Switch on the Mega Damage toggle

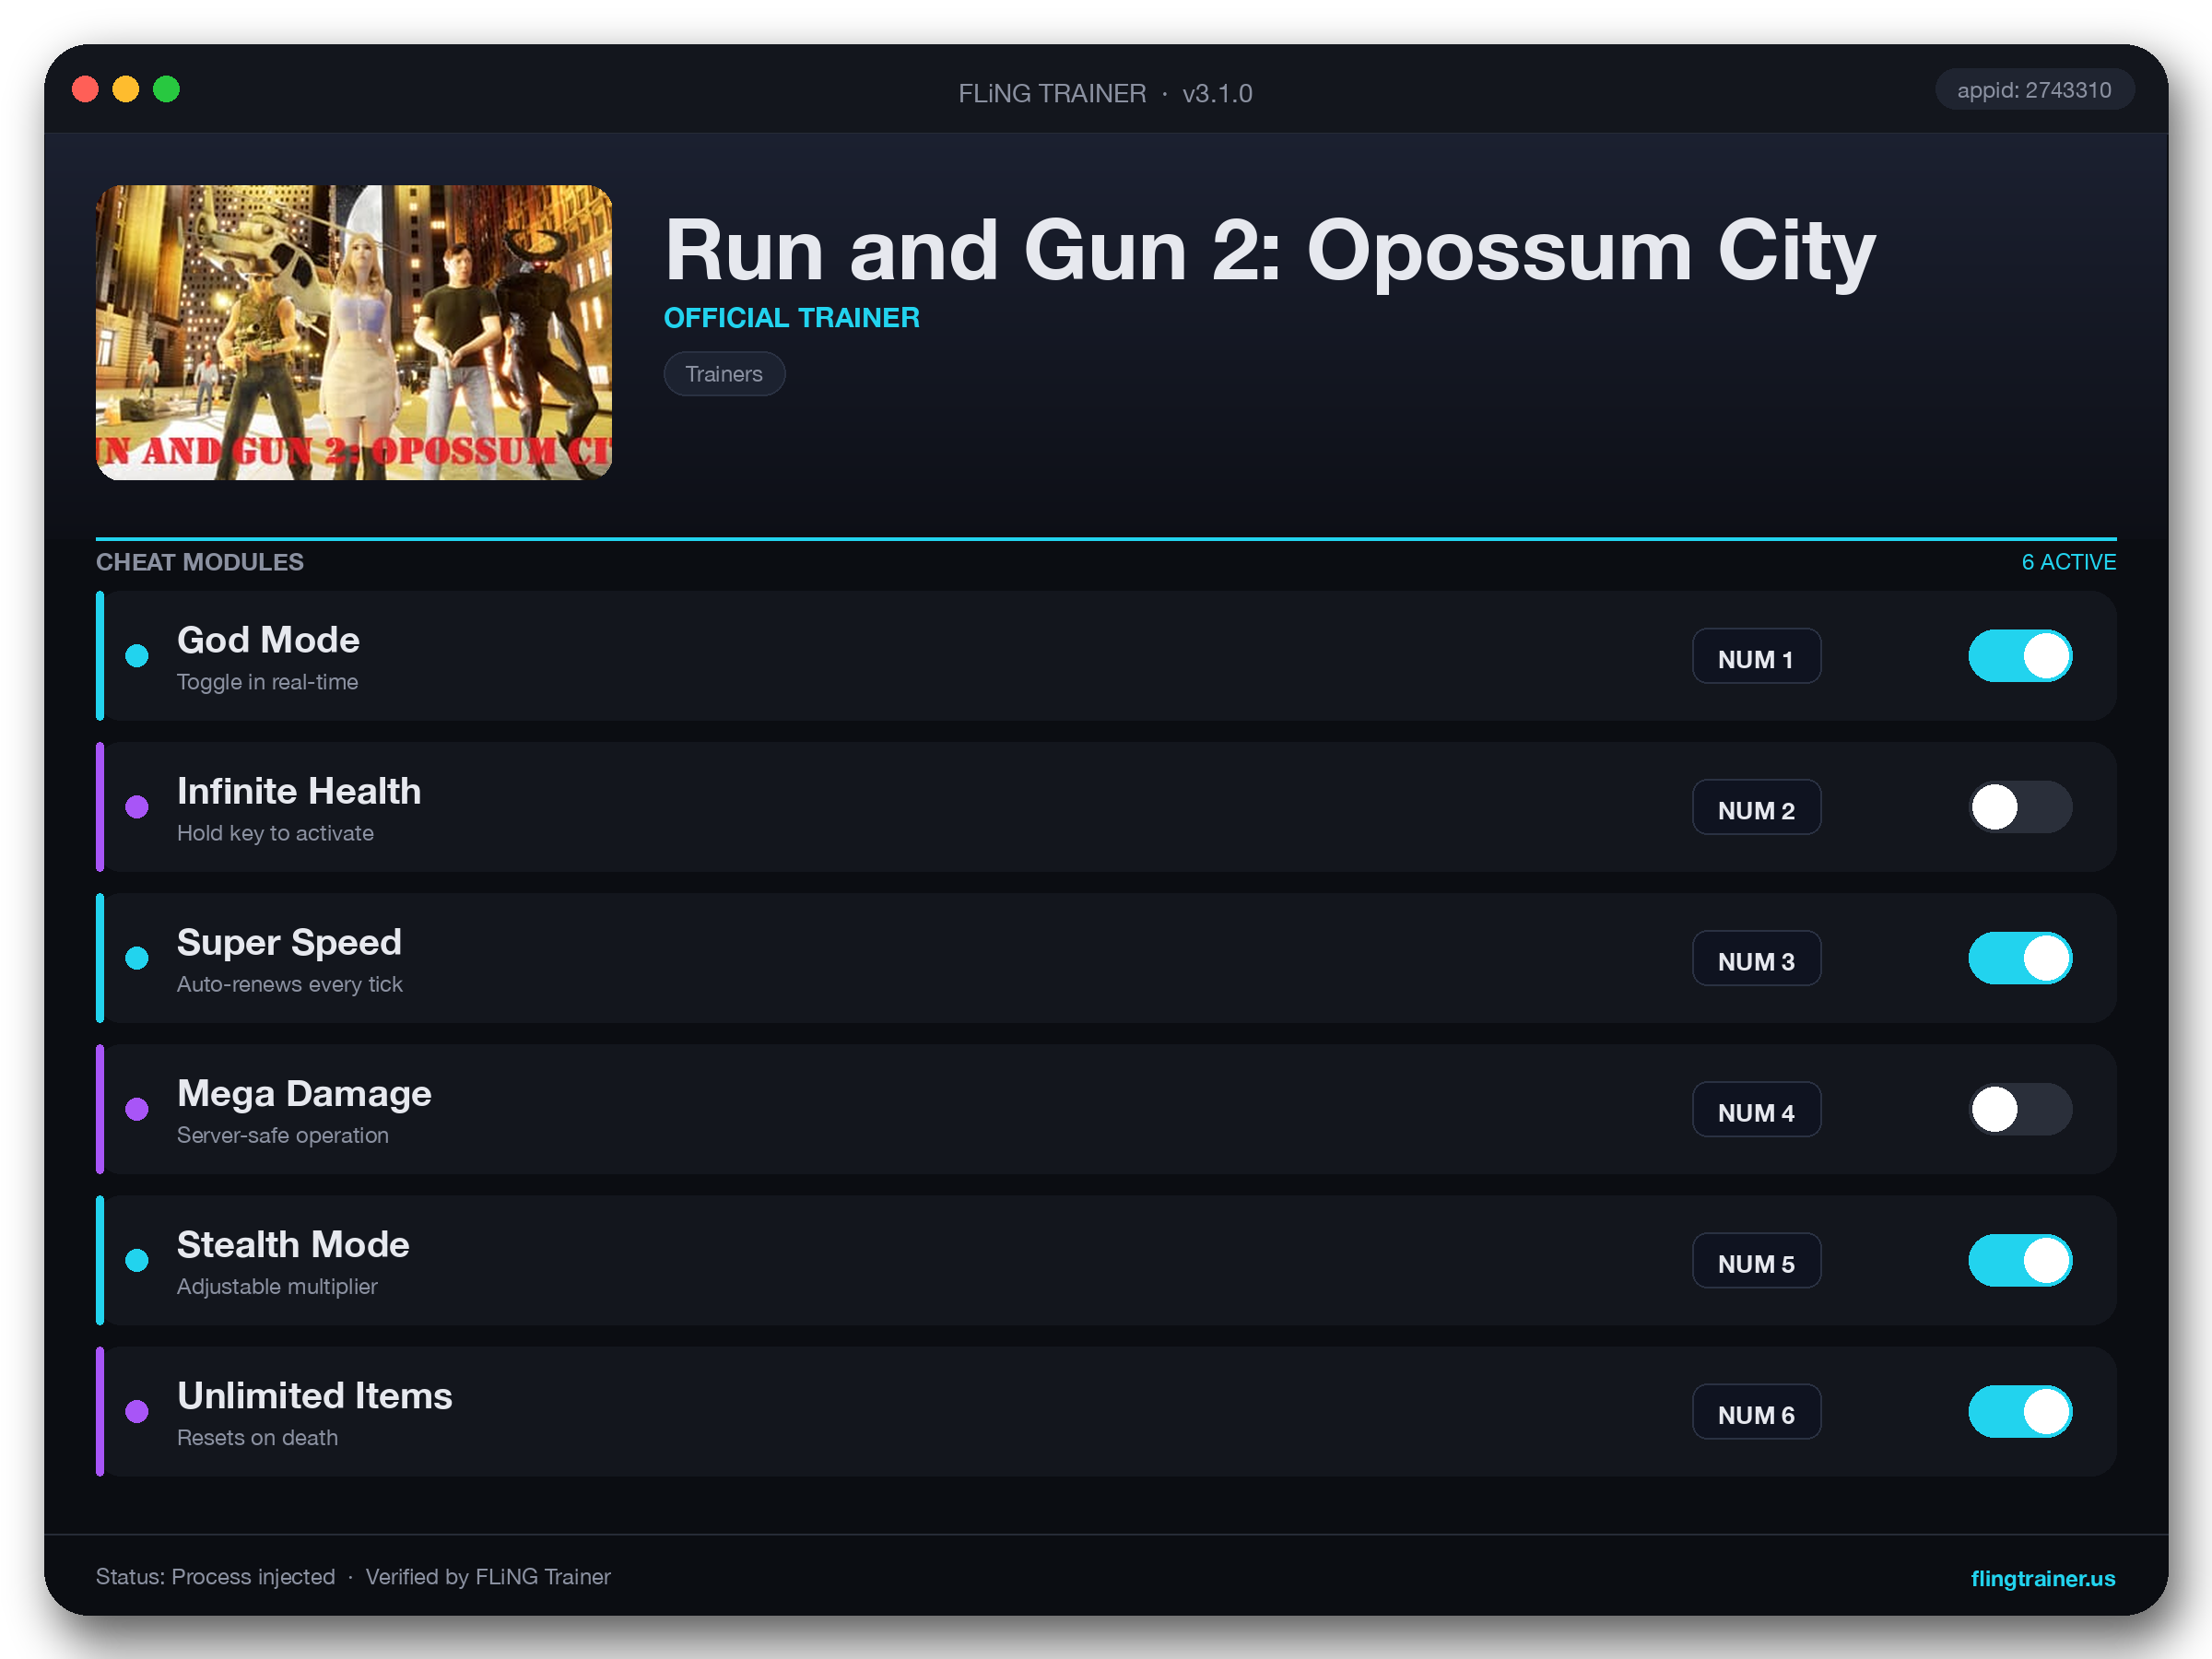pyautogui.click(x=2019, y=1109)
